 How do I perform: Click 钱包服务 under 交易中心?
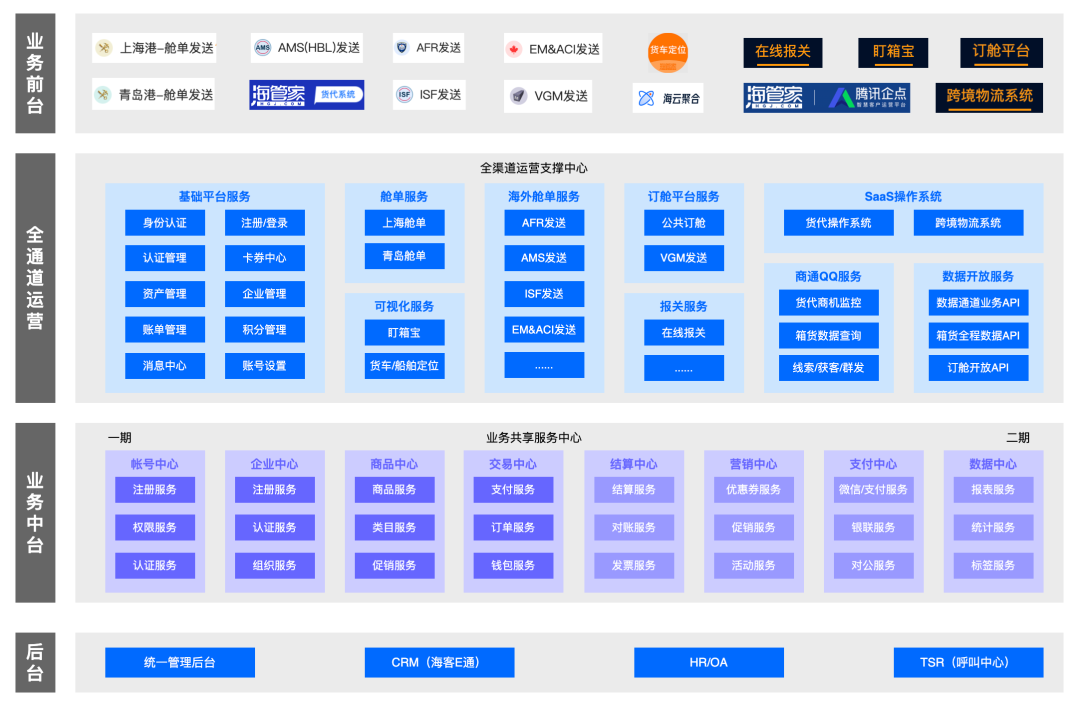513,565
